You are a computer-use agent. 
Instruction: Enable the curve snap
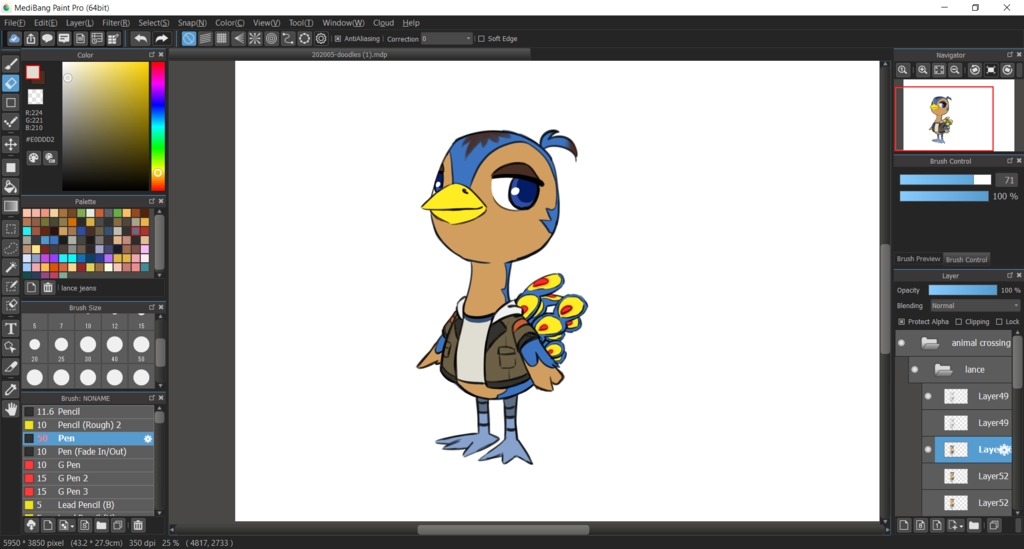tap(288, 39)
